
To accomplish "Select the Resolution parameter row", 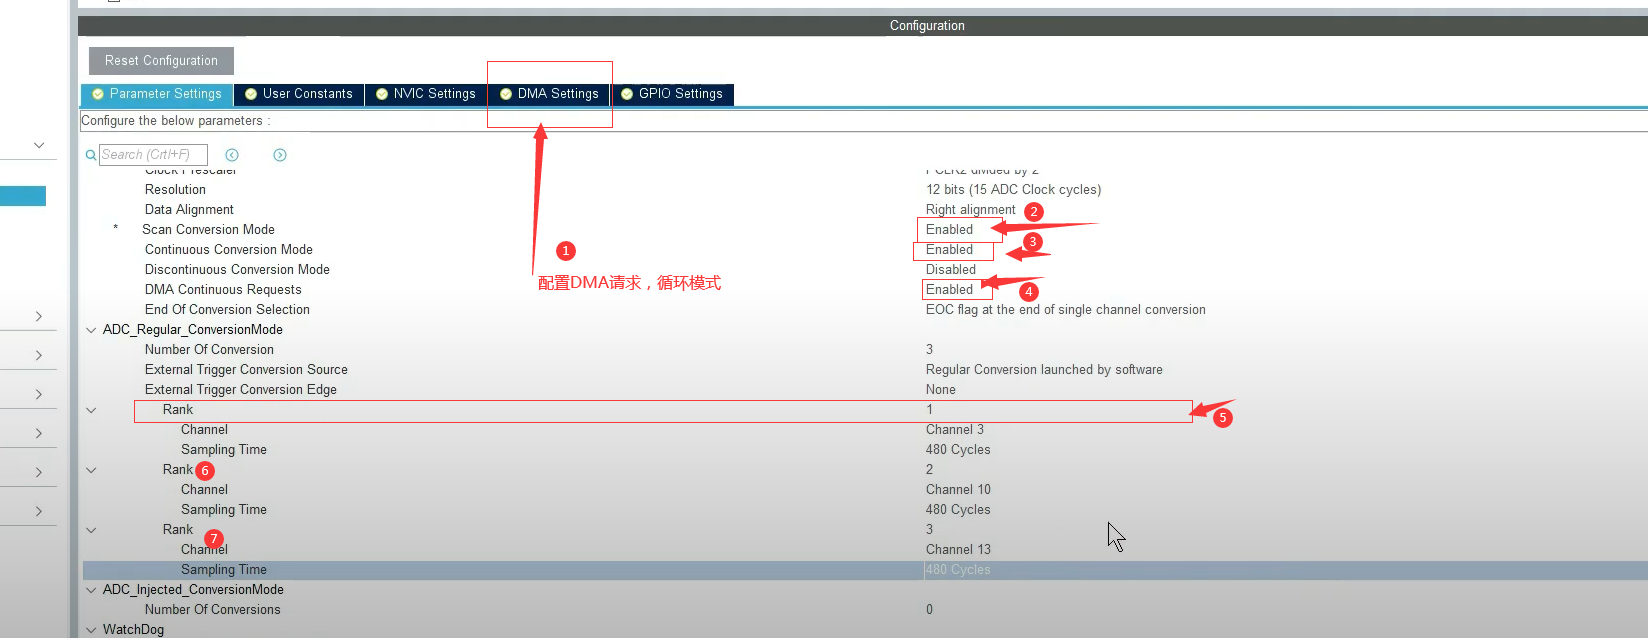I will [x=175, y=190].
